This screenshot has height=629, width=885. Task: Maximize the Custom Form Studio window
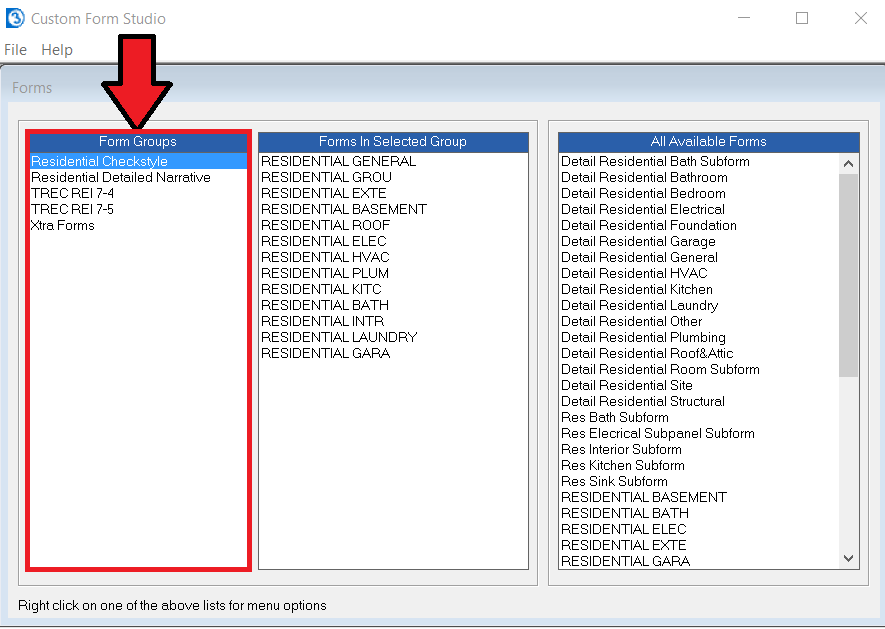pyautogui.click(x=802, y=18)
